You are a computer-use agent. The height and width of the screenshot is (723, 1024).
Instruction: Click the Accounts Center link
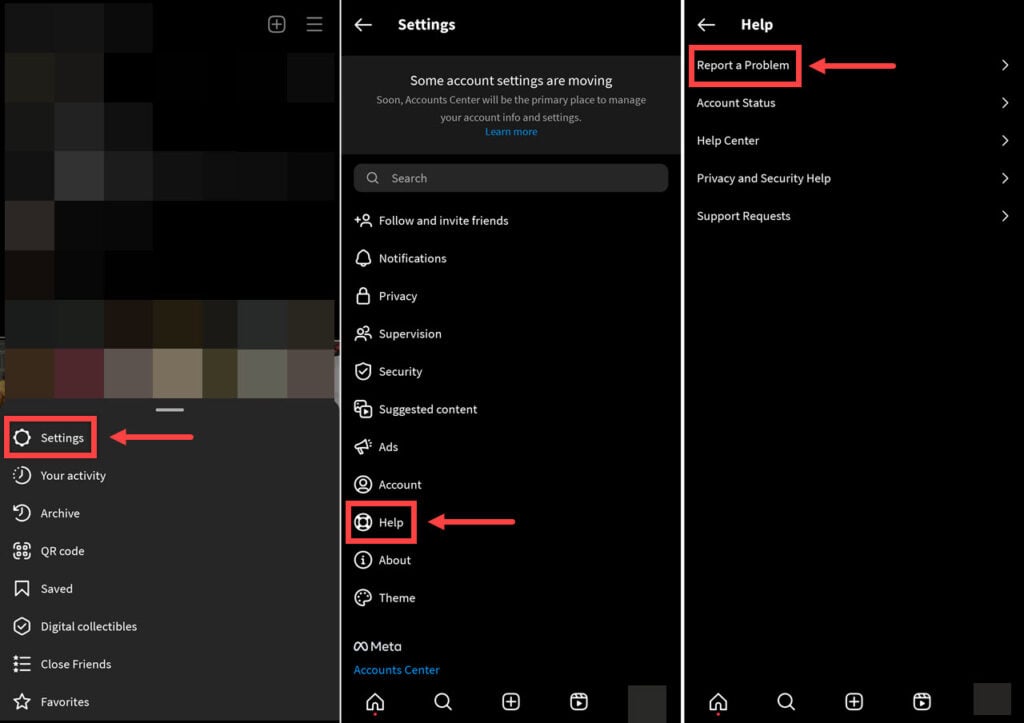point(396,670)
